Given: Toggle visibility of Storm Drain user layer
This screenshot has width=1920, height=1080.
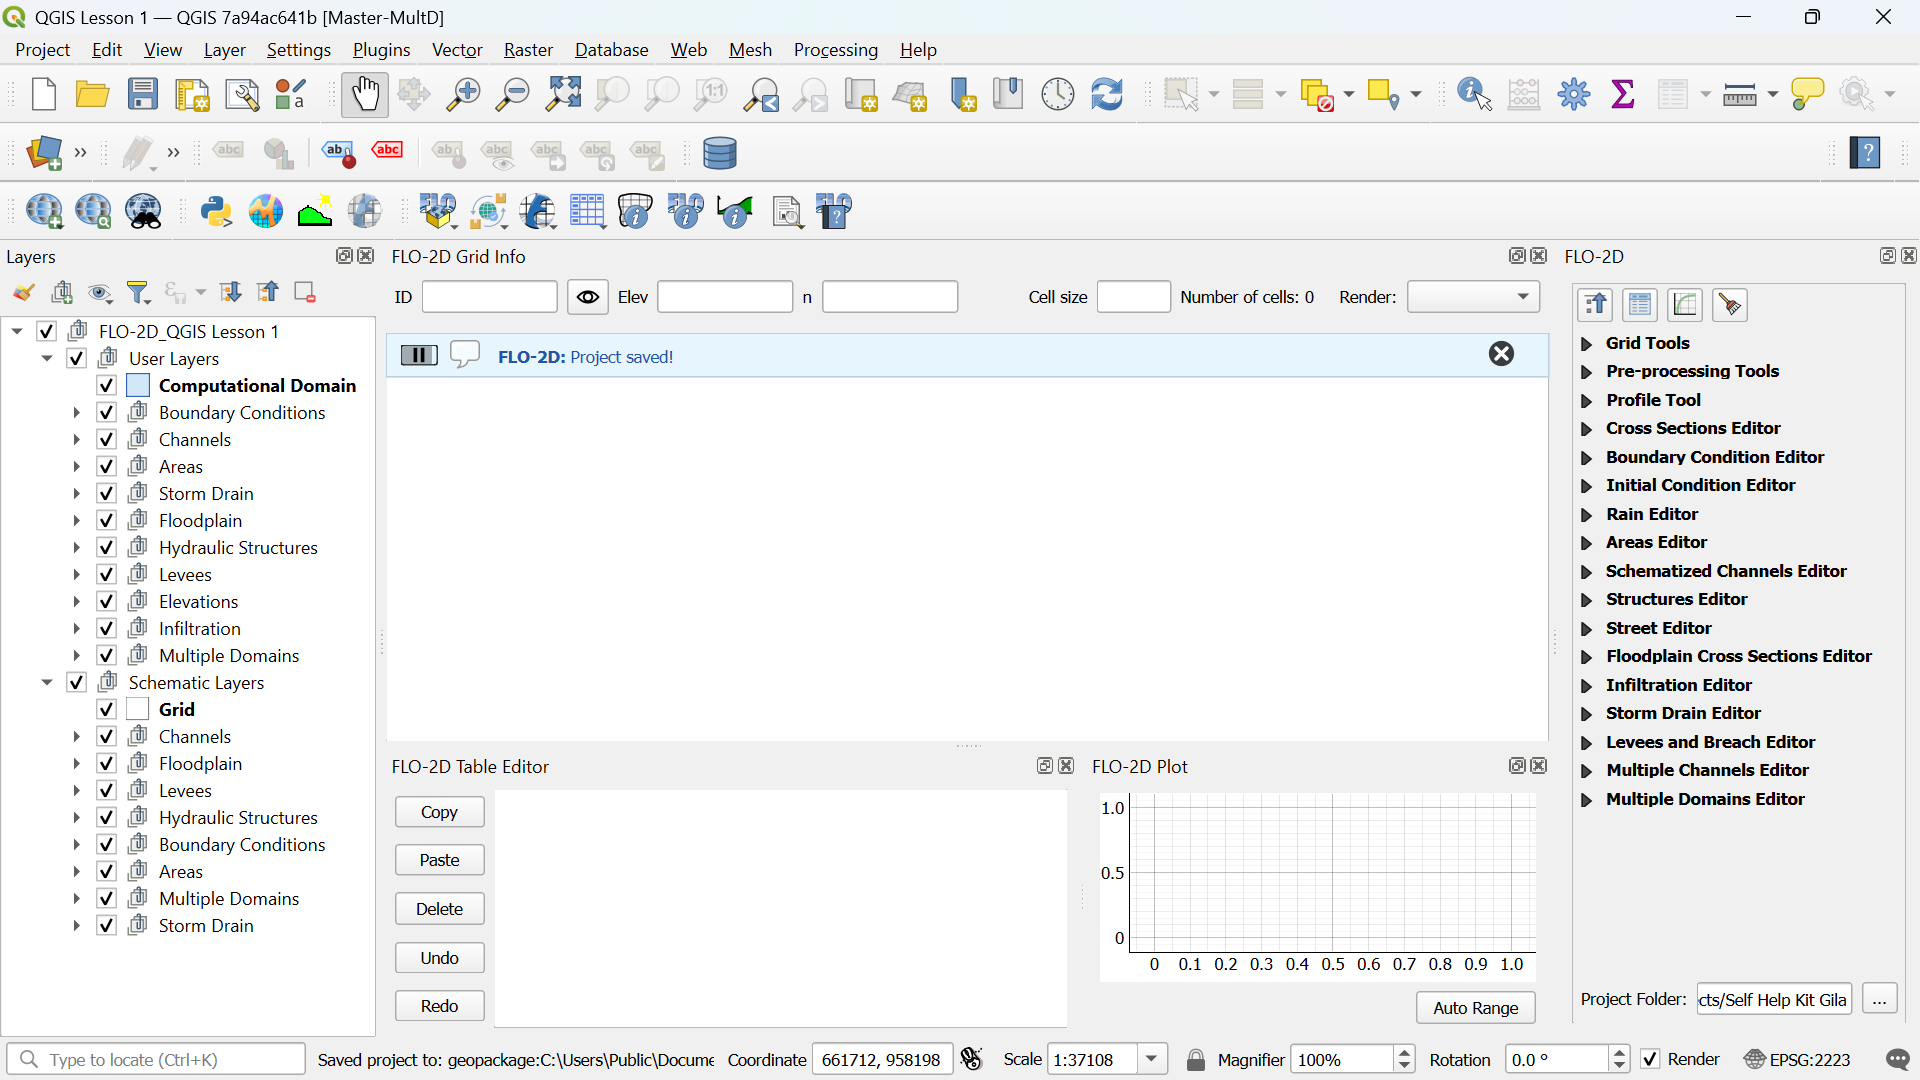Looking at the screenshot, I should [107, 494].
